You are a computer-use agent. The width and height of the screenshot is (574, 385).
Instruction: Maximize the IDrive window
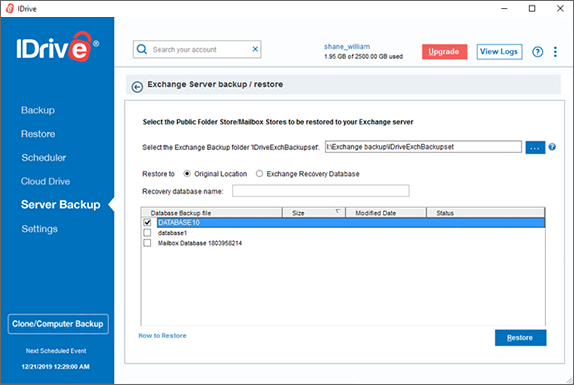click(x=532, y=8)
